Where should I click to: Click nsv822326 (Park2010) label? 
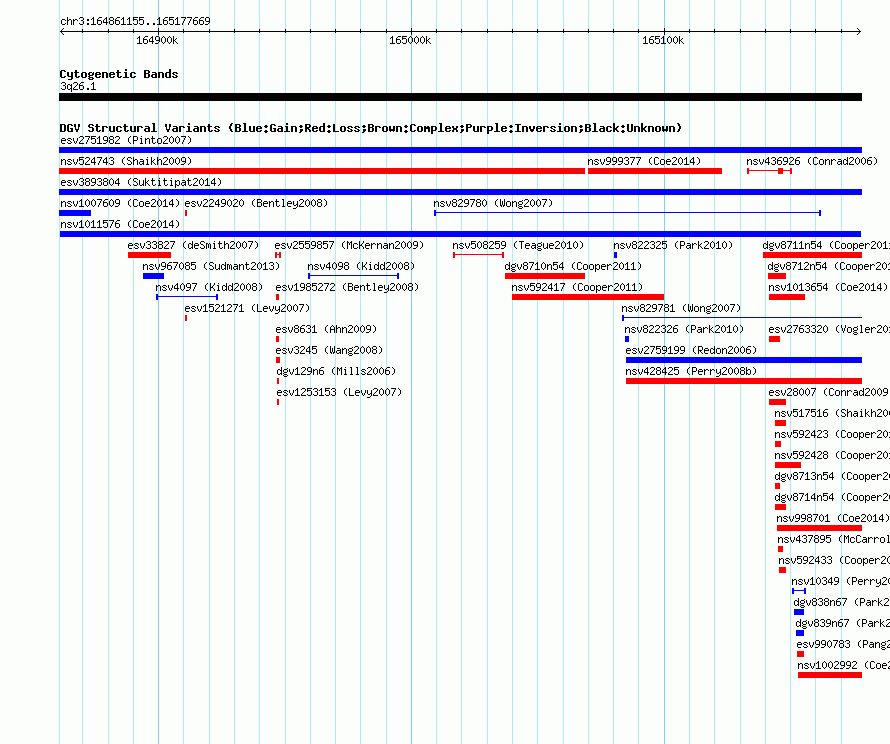pos(684,329)
